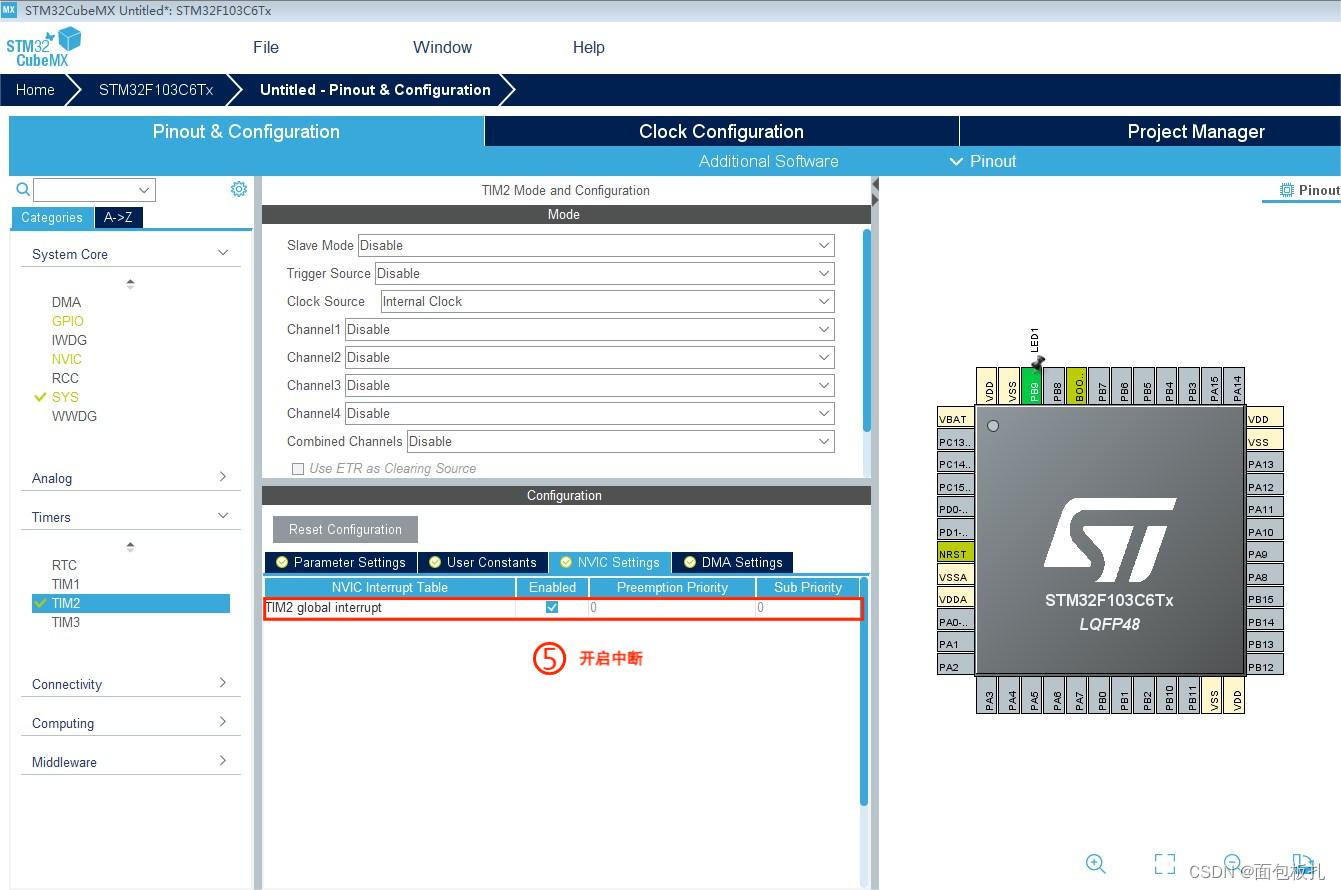Open the Window menu
This screenshot has height=890, width=1341.
tap(442, 47)
